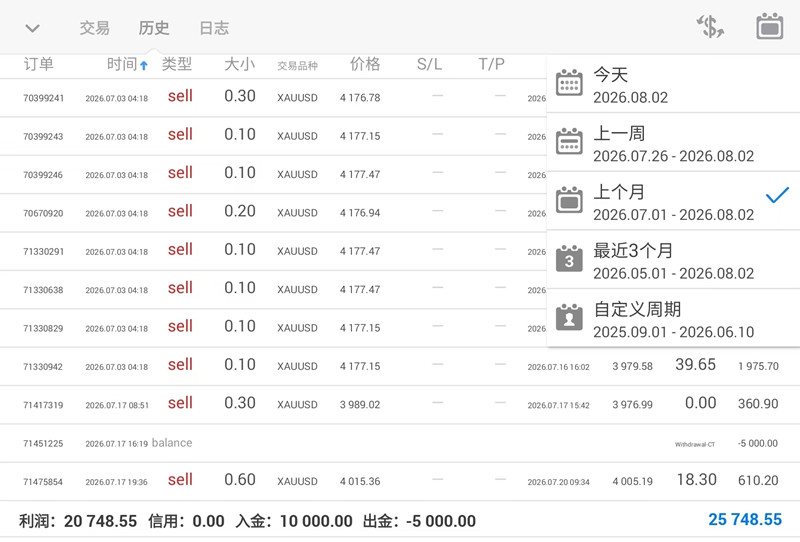Tap the calendar period icon at top right
800x542 pixels.
769,27
